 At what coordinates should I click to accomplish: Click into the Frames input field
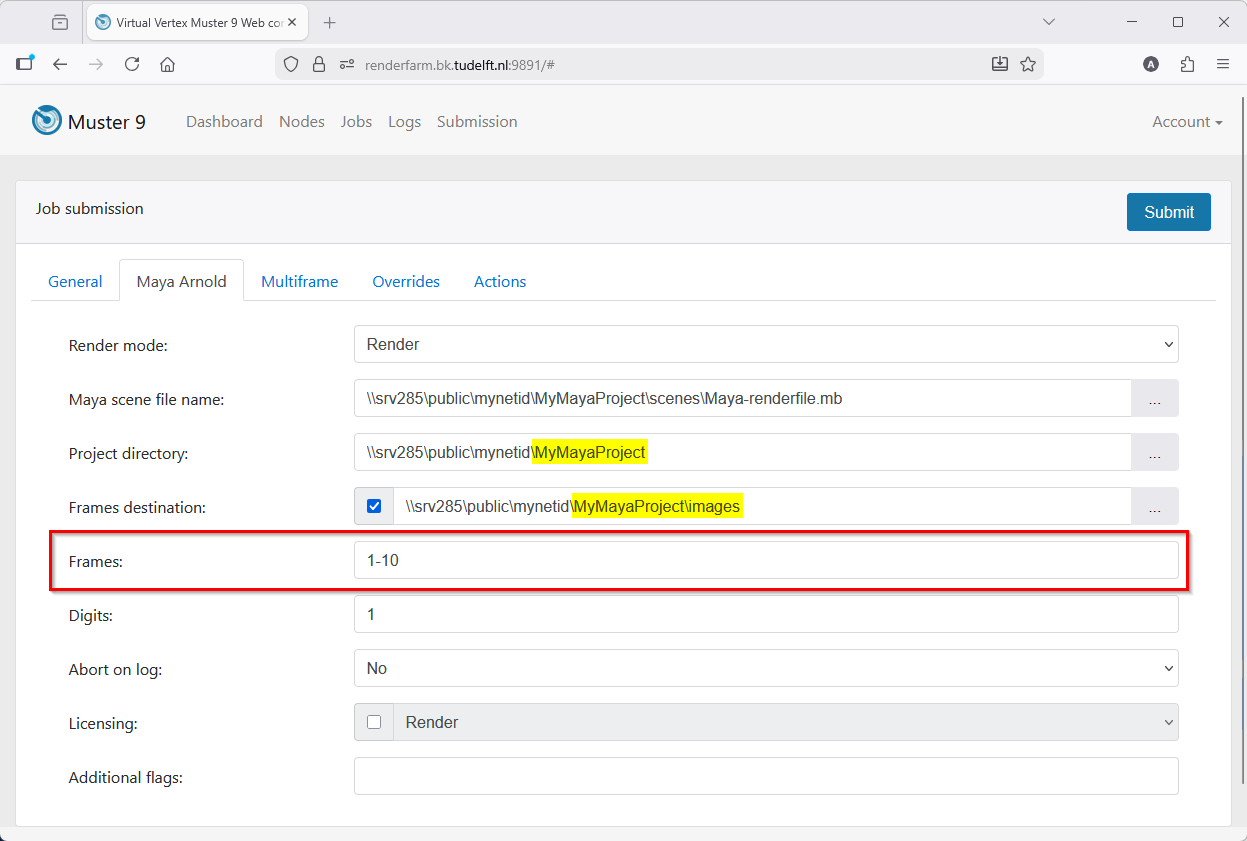pyautogui.click(x=766, y=560)
